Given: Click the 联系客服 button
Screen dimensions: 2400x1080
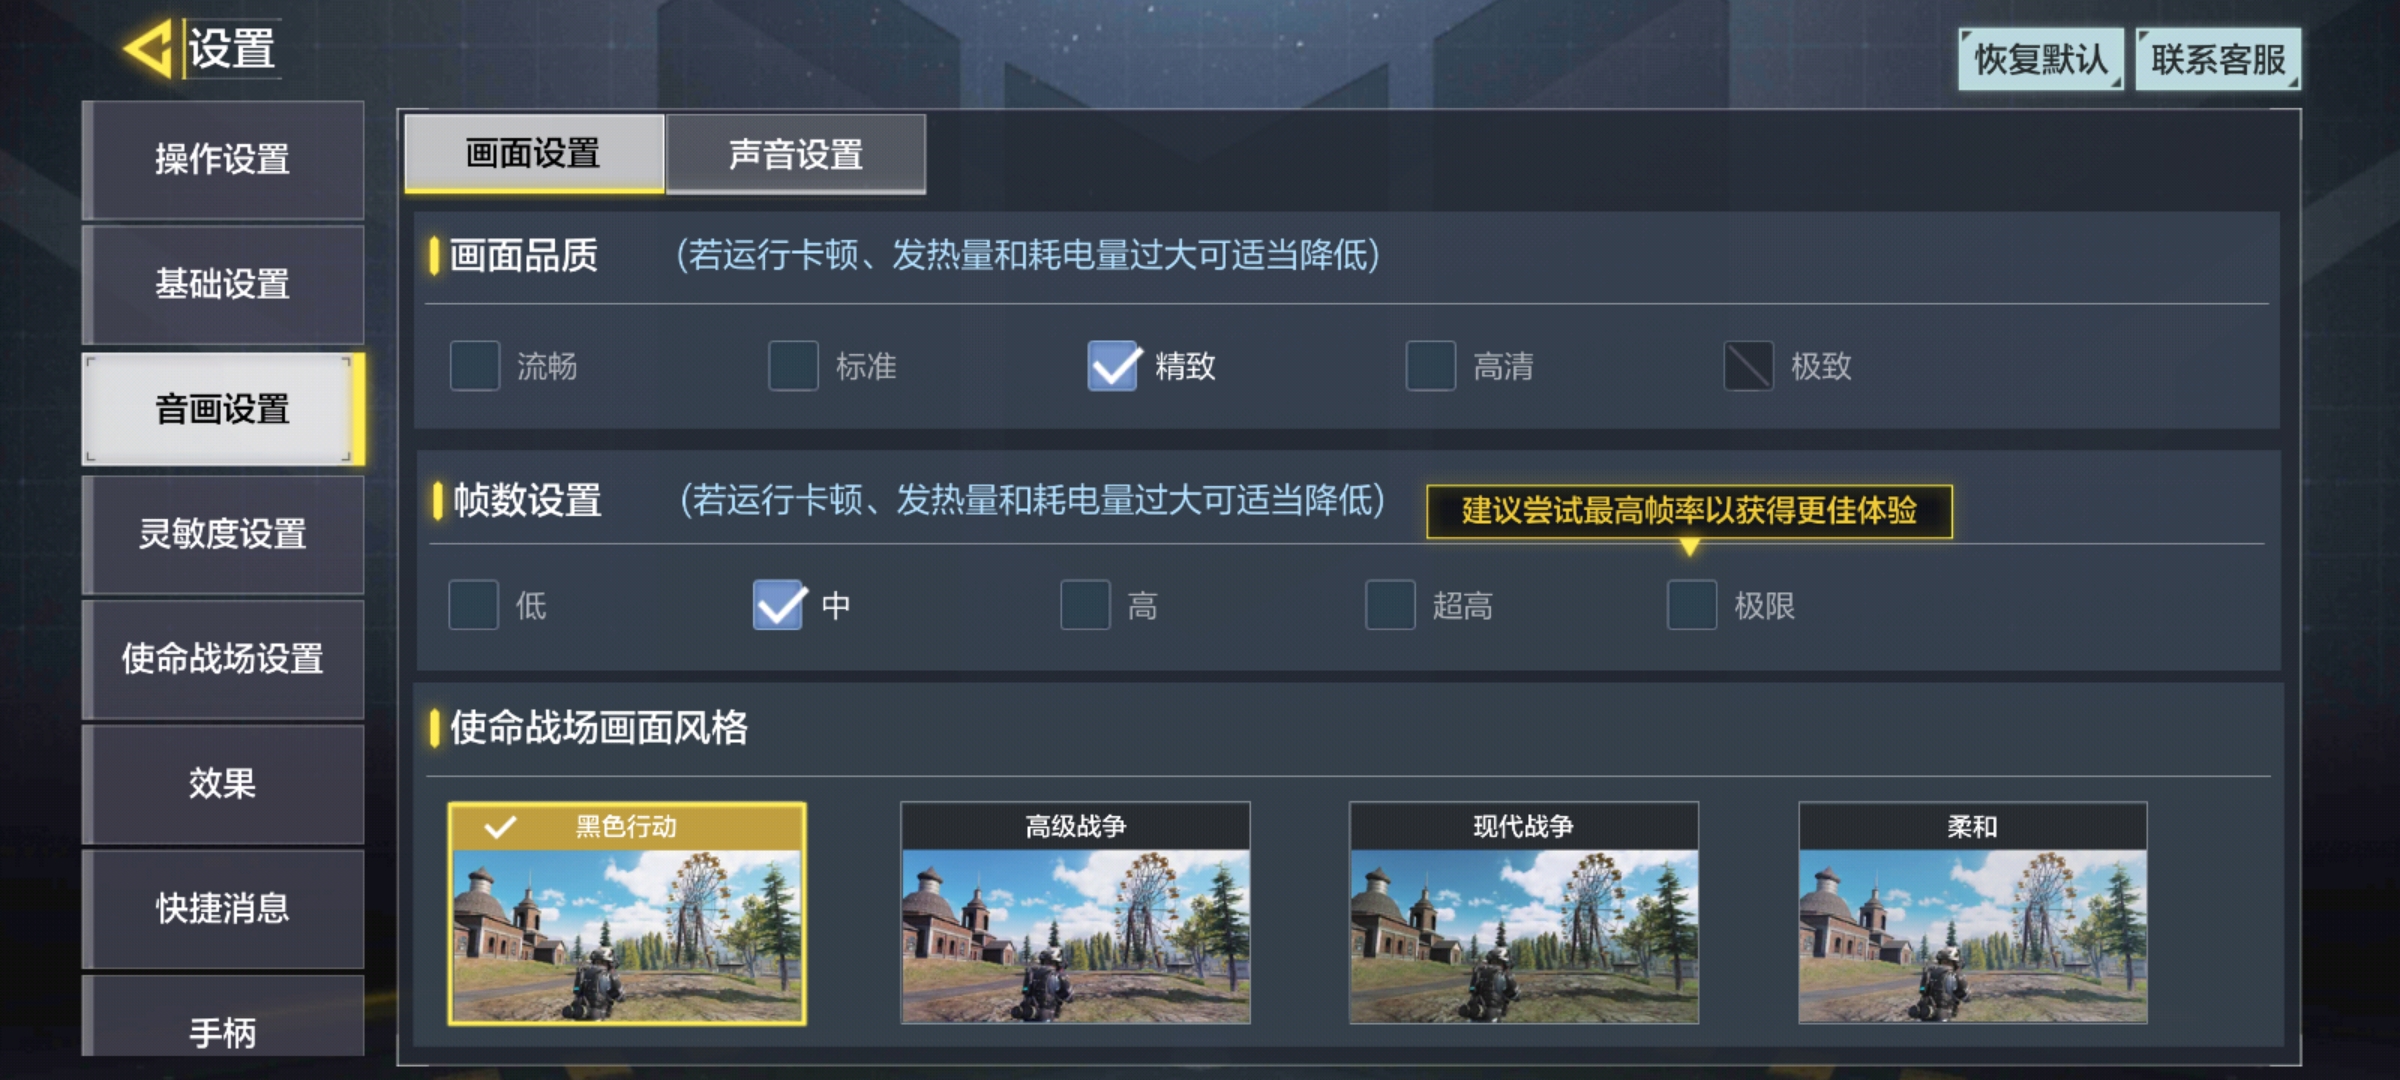Looking at the screenshot, I should (2218, 60).
